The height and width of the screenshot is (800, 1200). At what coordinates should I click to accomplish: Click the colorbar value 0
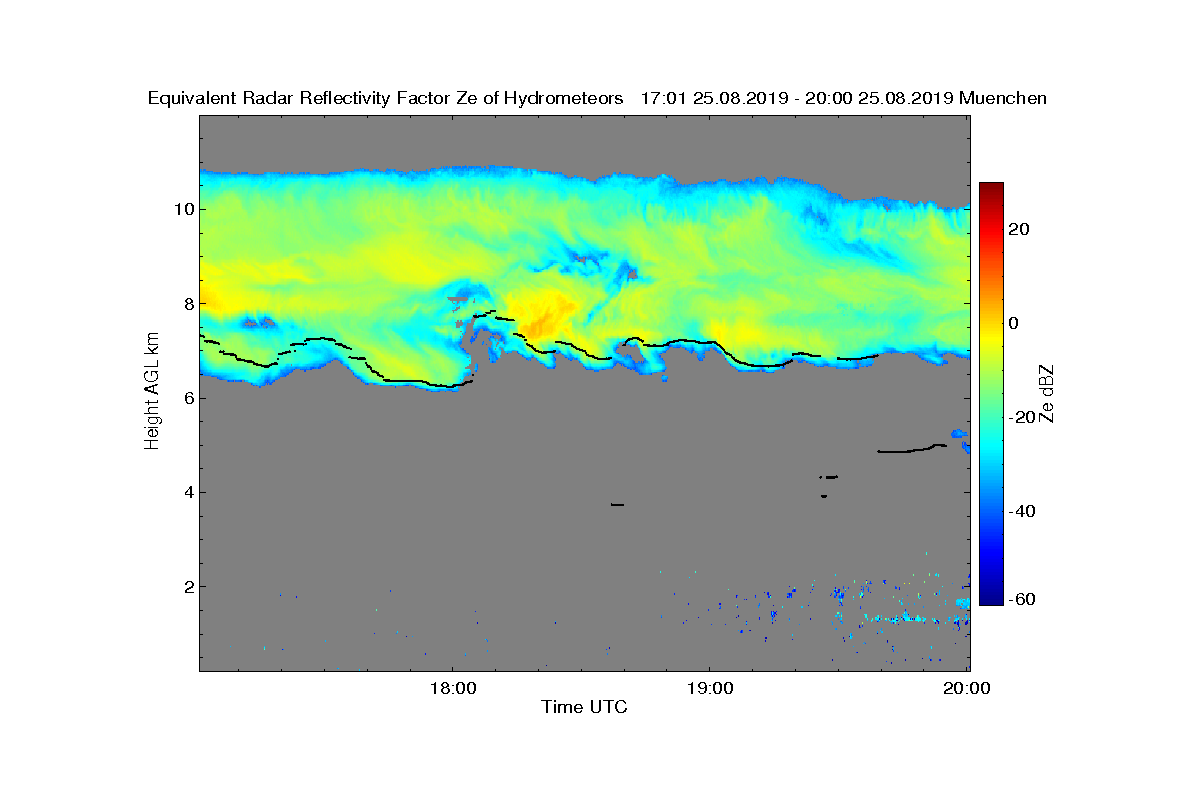coord(1014,323)
